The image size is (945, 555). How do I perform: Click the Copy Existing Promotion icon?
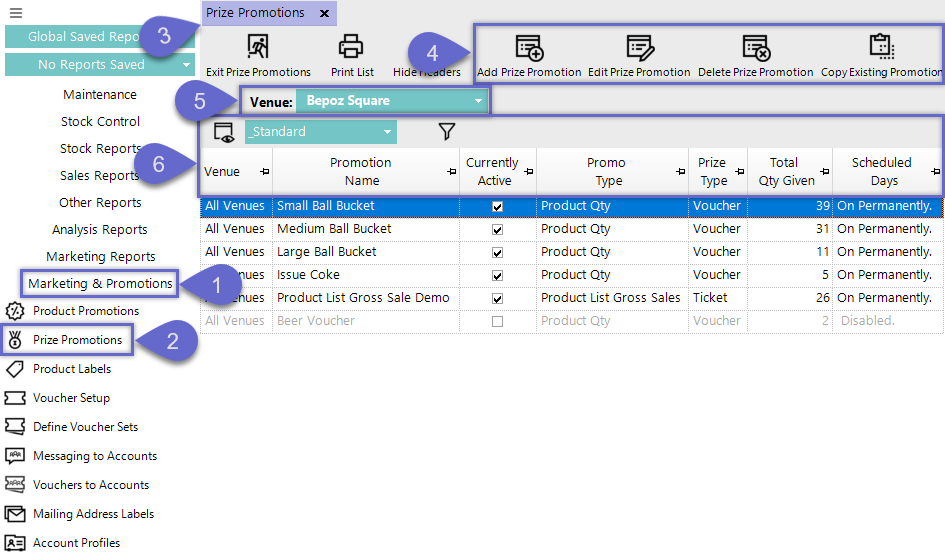[881, 47]
